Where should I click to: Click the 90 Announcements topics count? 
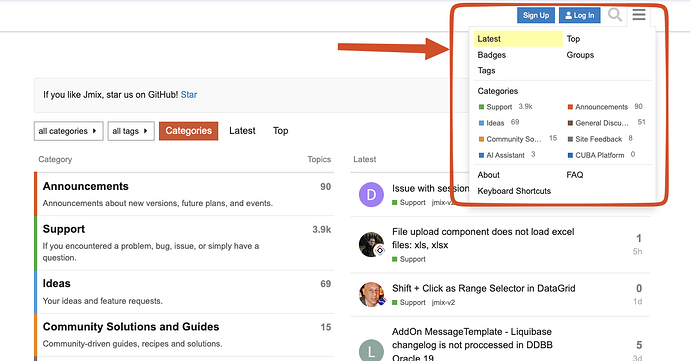325,187
